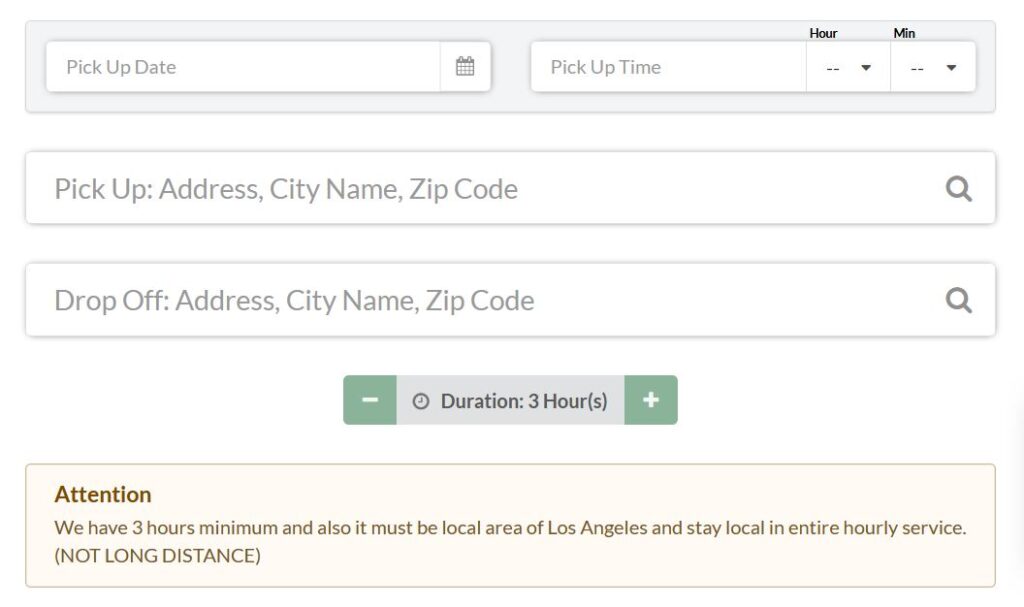Image resolution: width=1024 pixels, height=607 pixels.
Task: Click the Pick Up address search icon
Action: (x=958, y=189)
